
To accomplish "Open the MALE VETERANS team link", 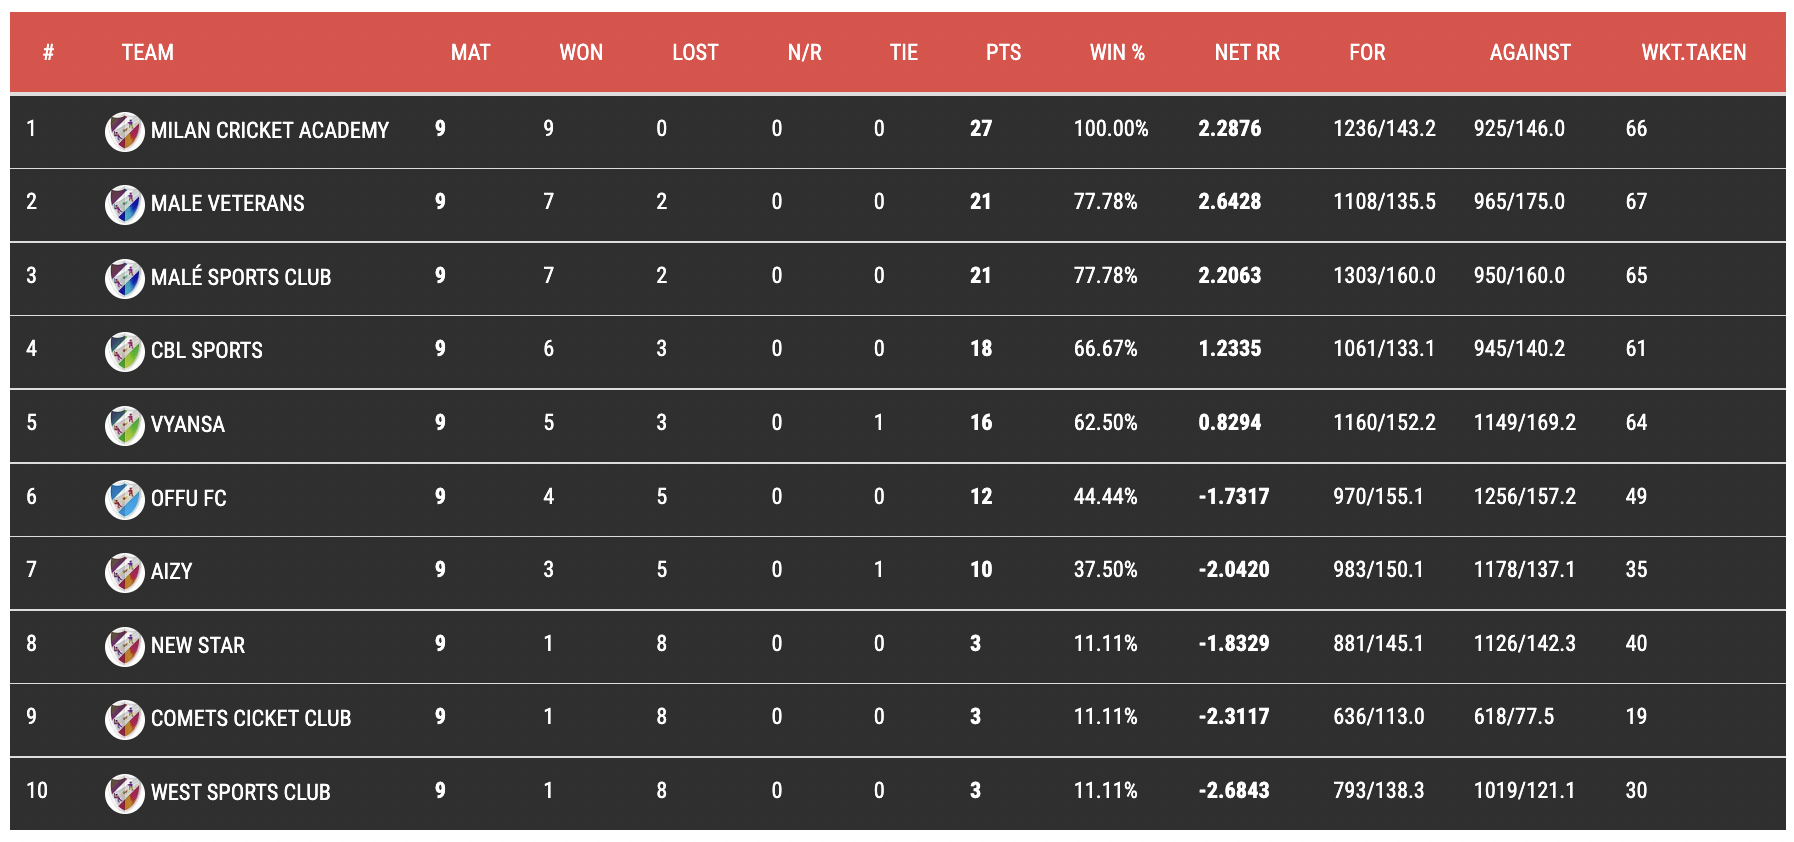I will (x=228, y=204).
